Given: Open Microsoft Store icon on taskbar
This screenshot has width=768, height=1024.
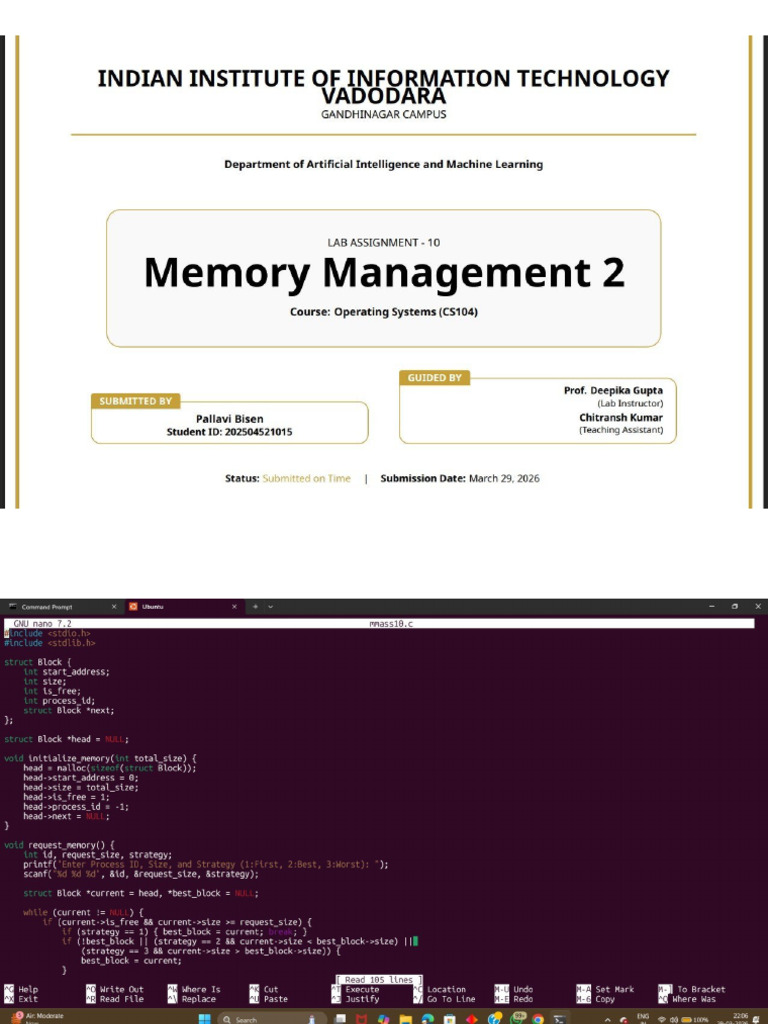Looking at the screenshot, I should pyautogui.click(x=449, y=1019).
